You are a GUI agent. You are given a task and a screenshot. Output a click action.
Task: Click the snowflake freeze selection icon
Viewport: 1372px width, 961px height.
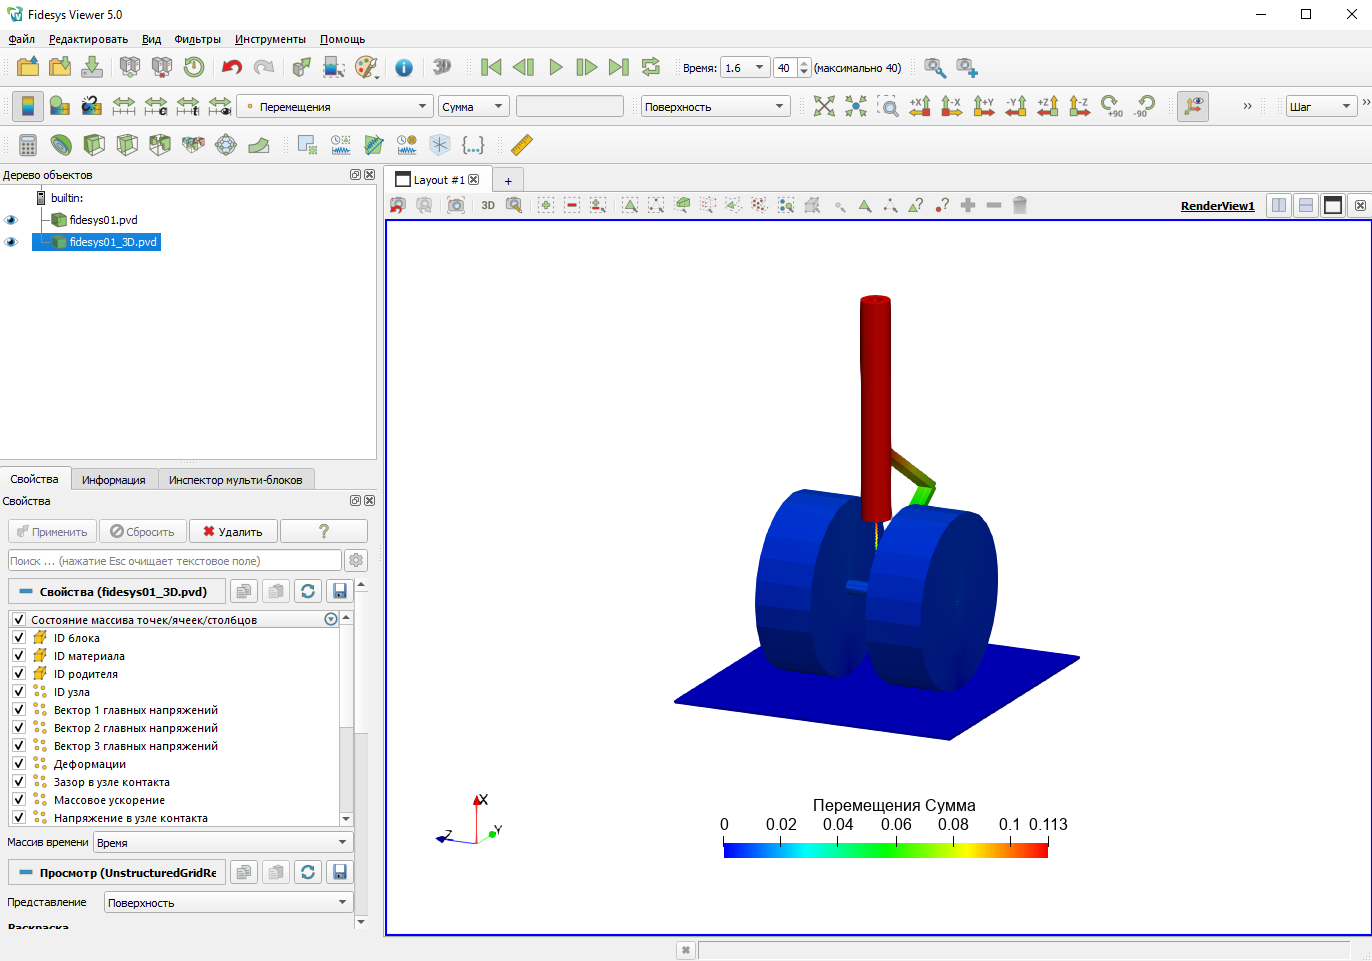click(x=440, y=145)
